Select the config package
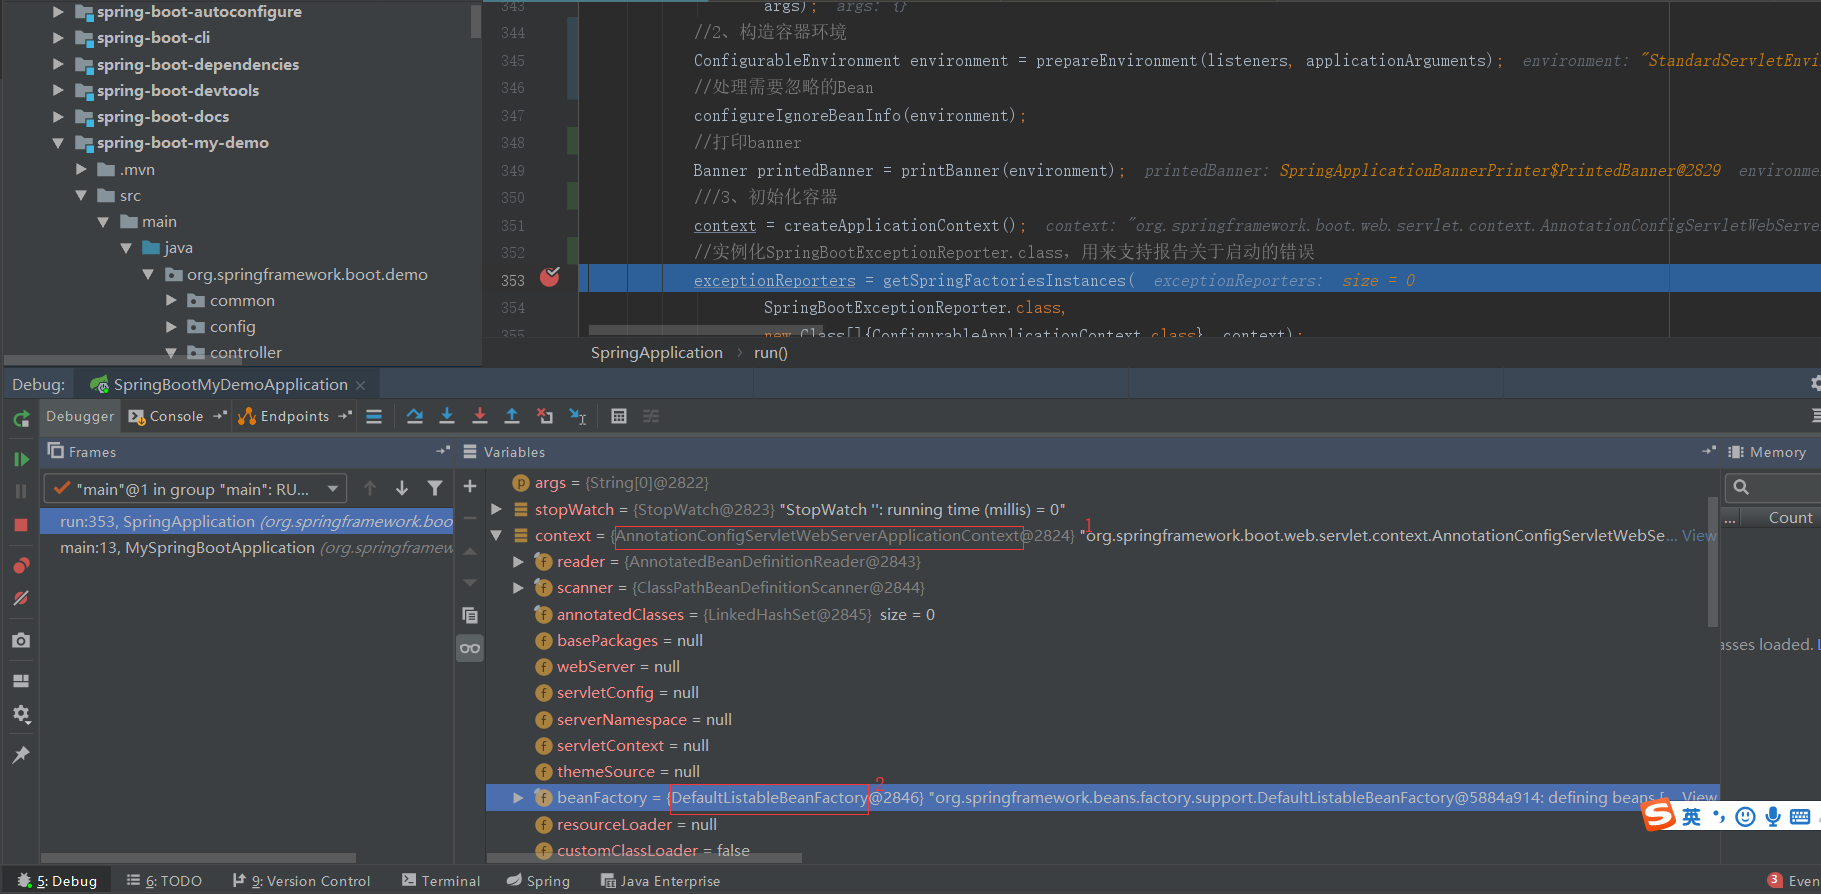 [x=232, y=327]
